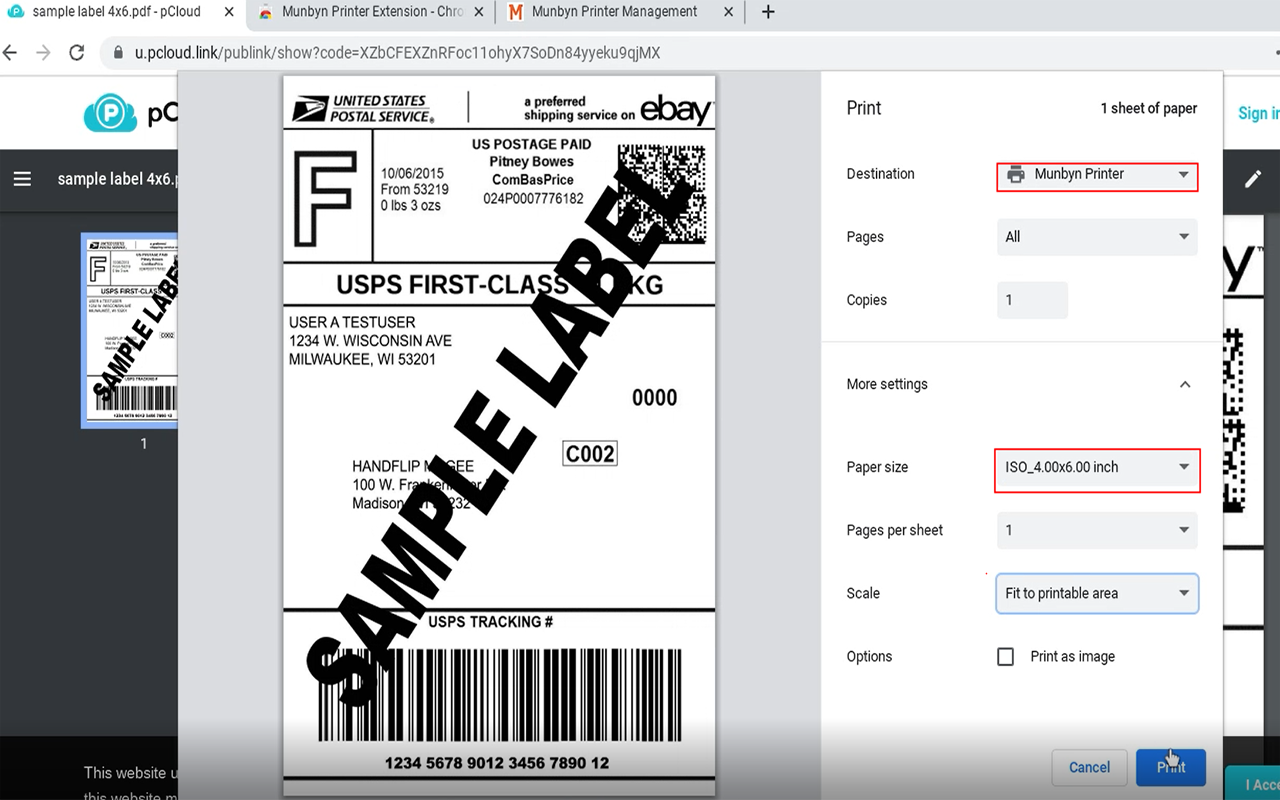This screenshot has height=800, width=1280.
Task: Click the URL in the address bar
Action: pyautogui.click(x=397, y=52)
